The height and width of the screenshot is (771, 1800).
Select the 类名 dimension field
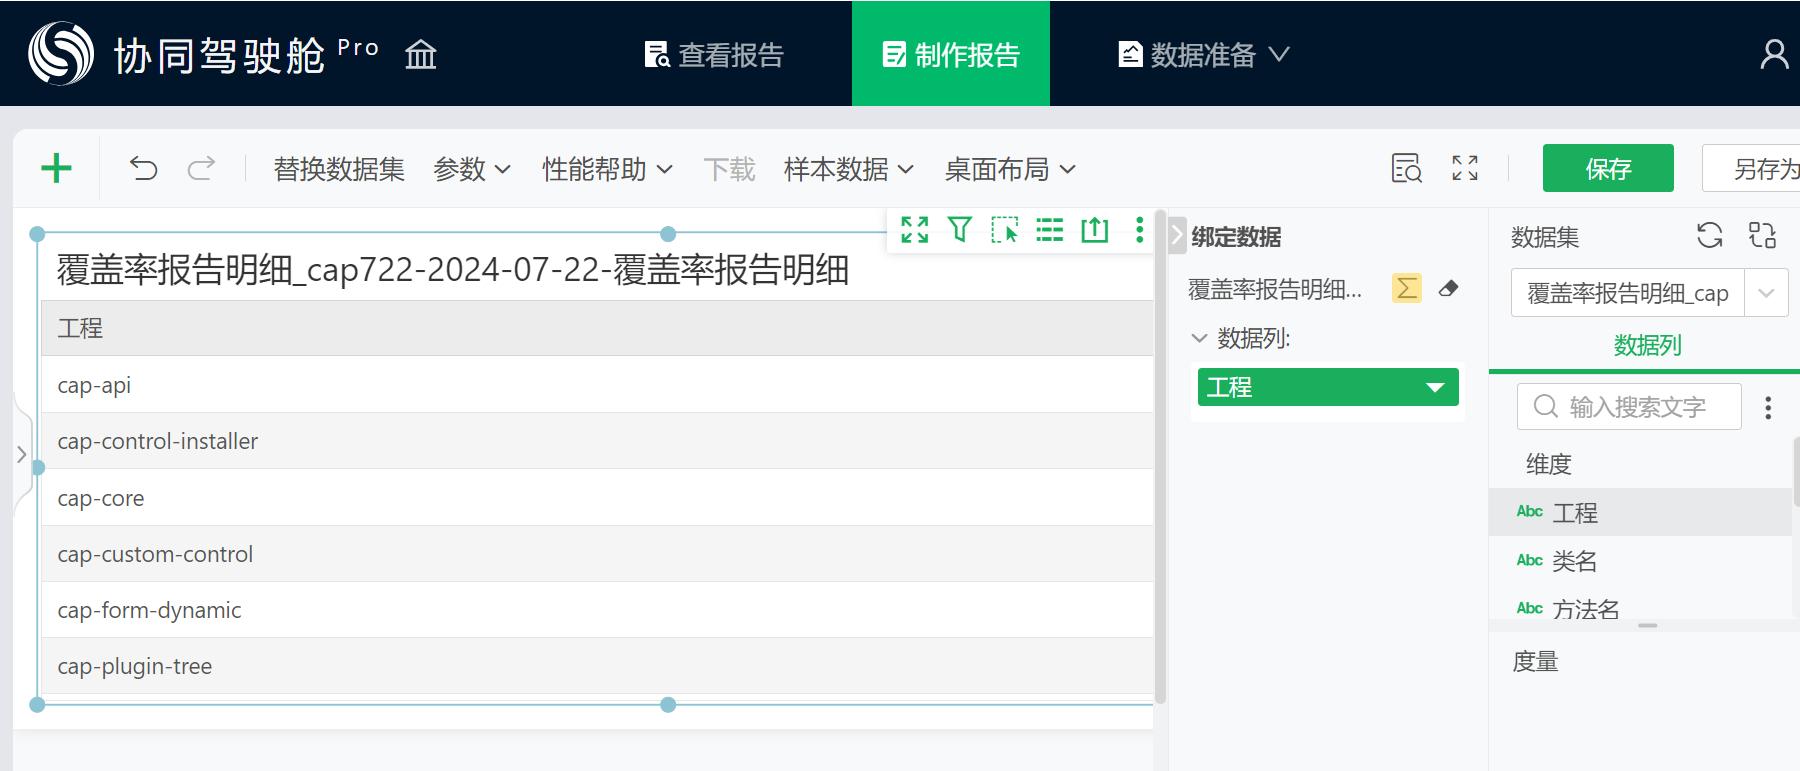pos(1640,561)
